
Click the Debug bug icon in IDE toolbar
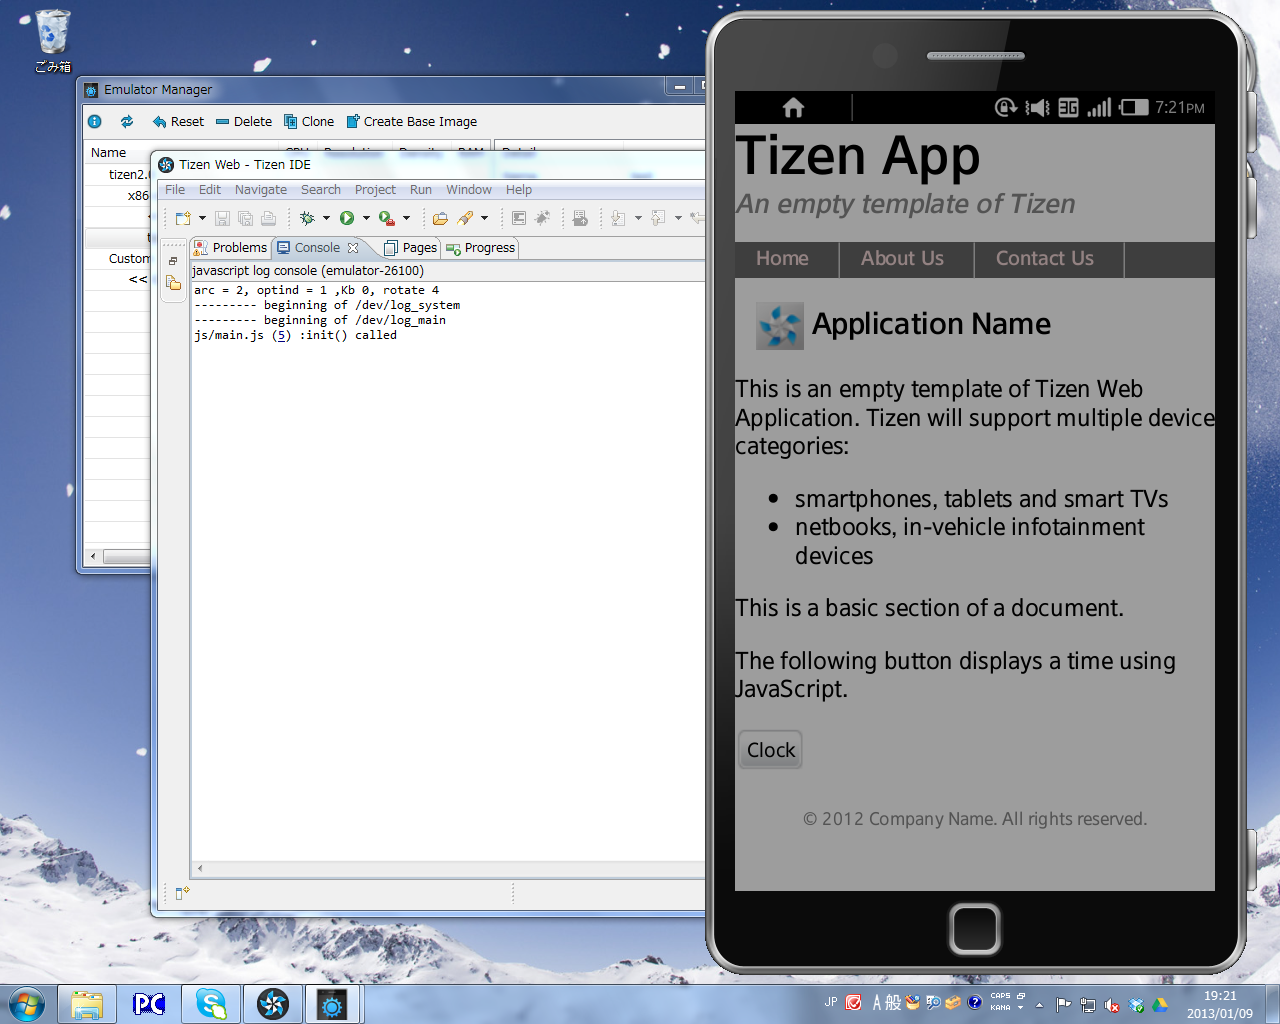(307, 218)
